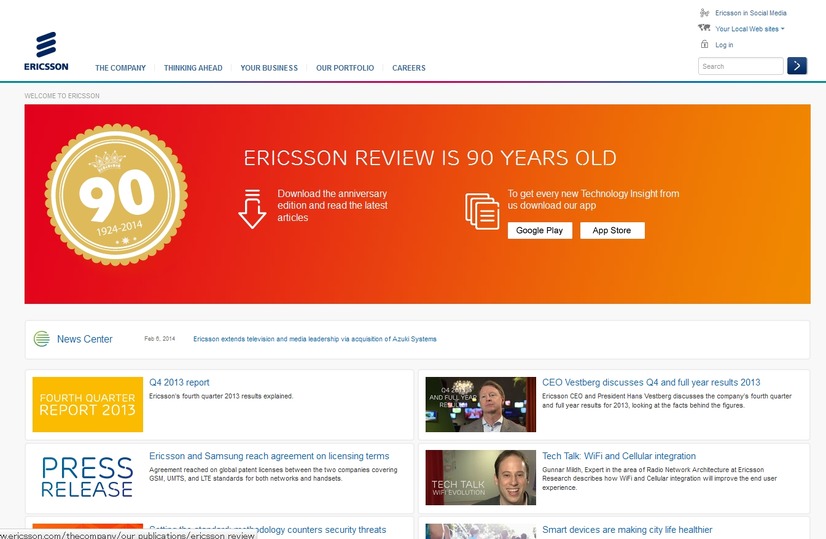Click the social media icon beside Ericsson in Social Media

(704, 13)
